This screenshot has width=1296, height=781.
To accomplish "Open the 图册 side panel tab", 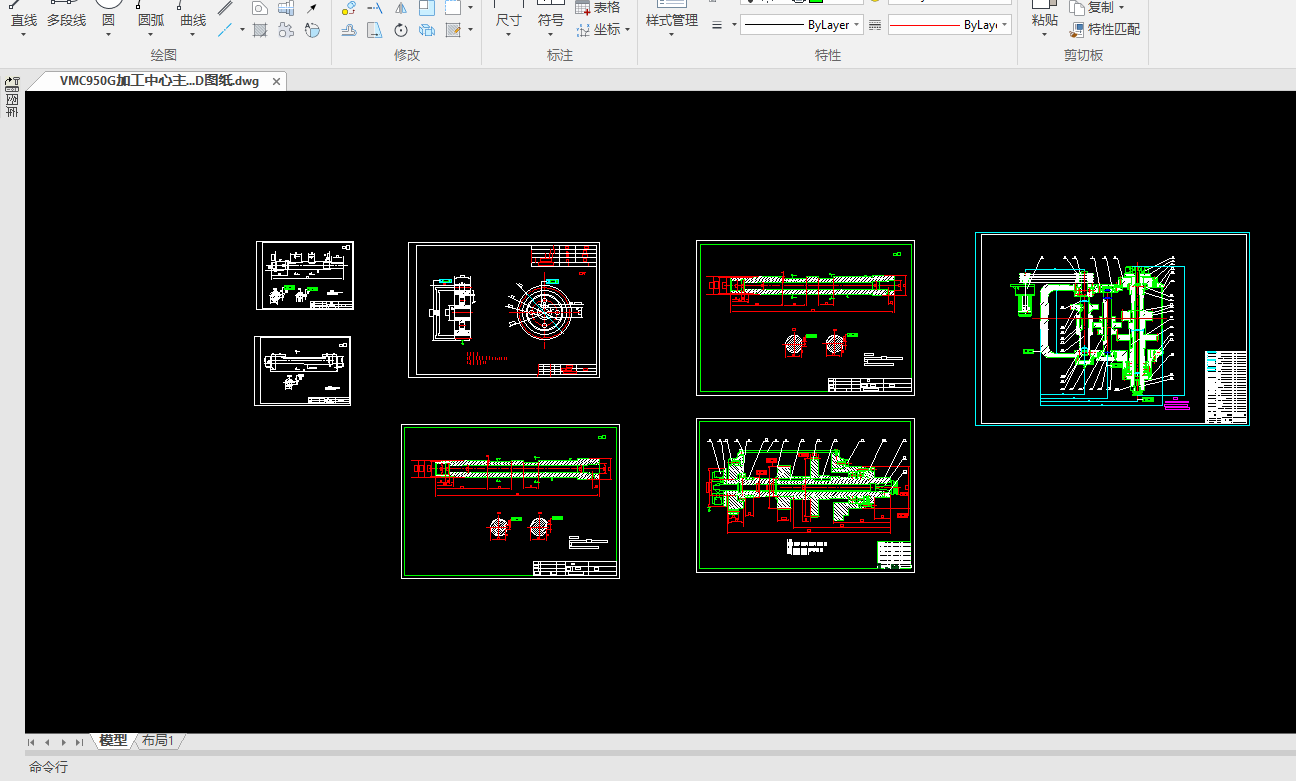I will (12, 105).
